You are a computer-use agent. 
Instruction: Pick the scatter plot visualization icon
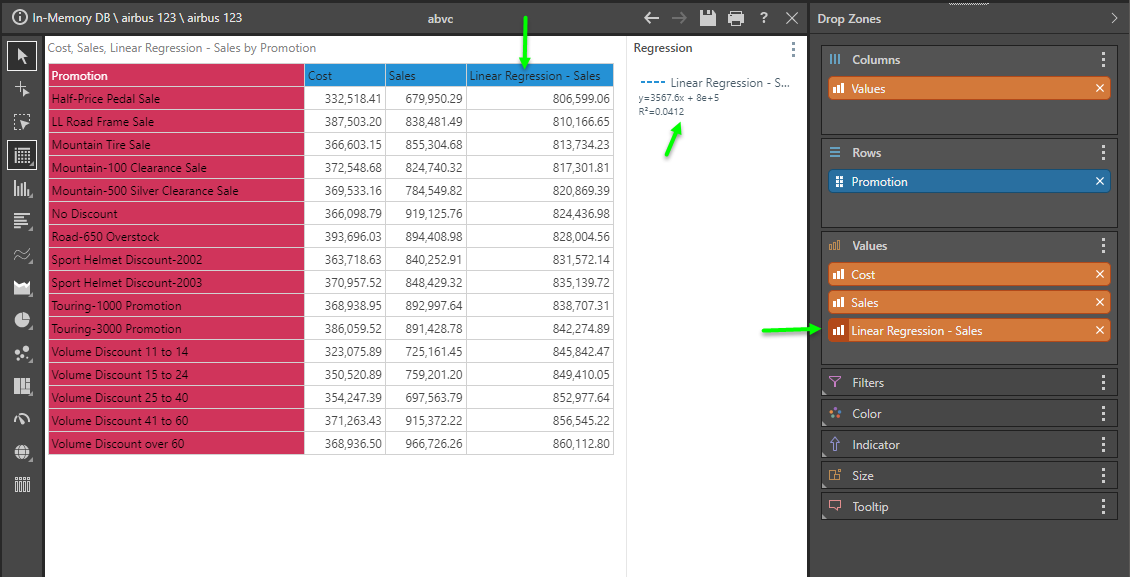22,353
